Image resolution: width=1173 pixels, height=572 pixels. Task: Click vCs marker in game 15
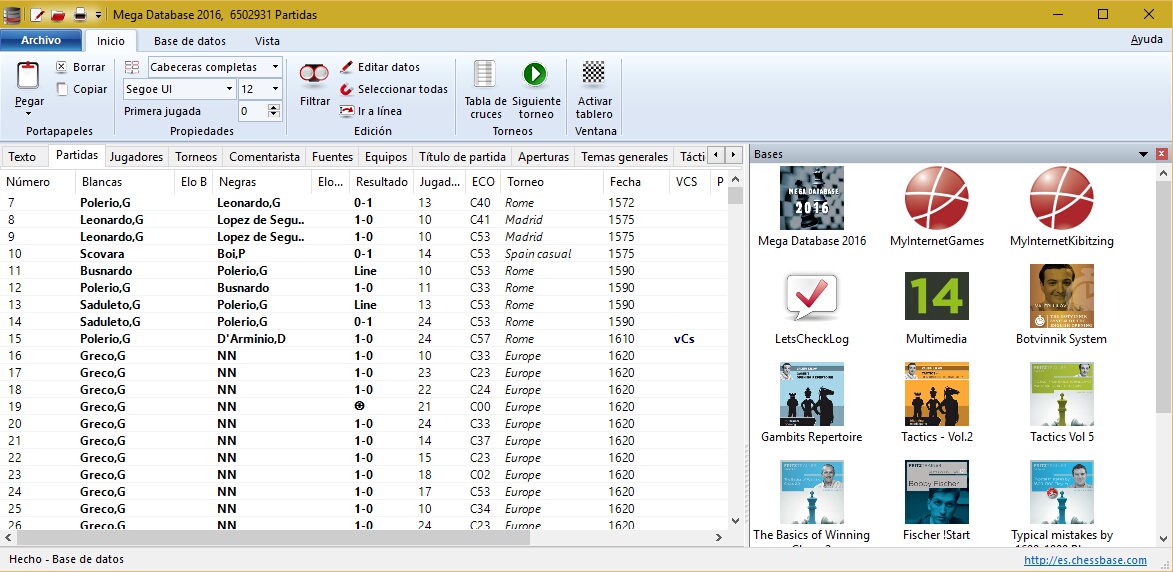684,339
